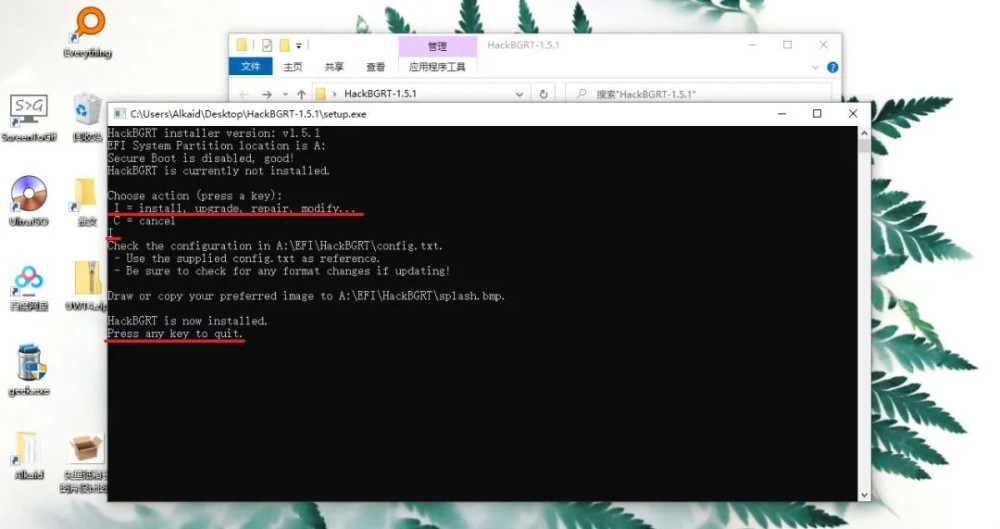
Task: Select the 管理 contextual tab
Action: (438, 47)
